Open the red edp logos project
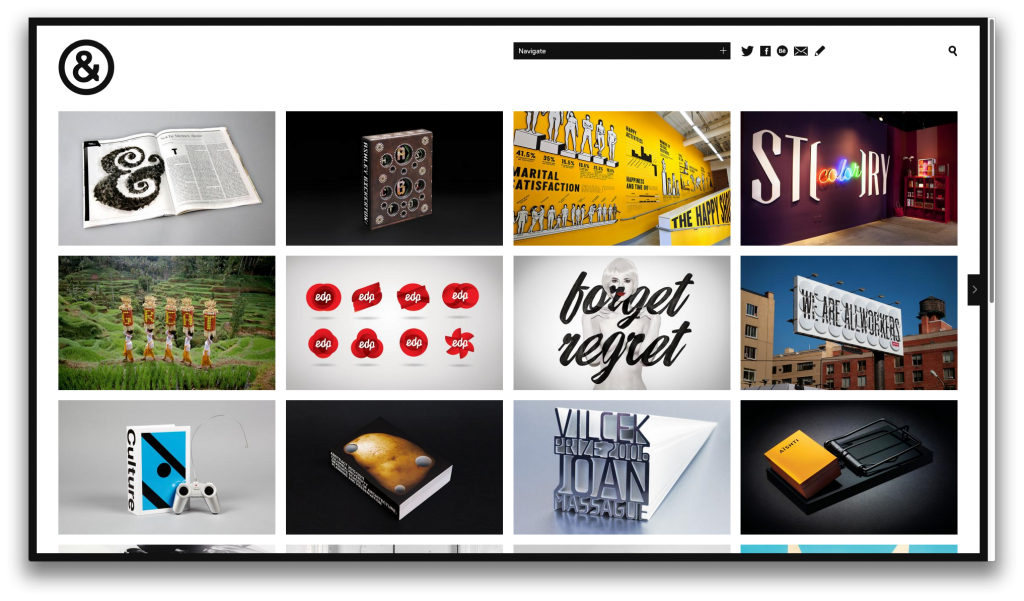This screenshot has height=601, width=1024. [x=394, y=323]
